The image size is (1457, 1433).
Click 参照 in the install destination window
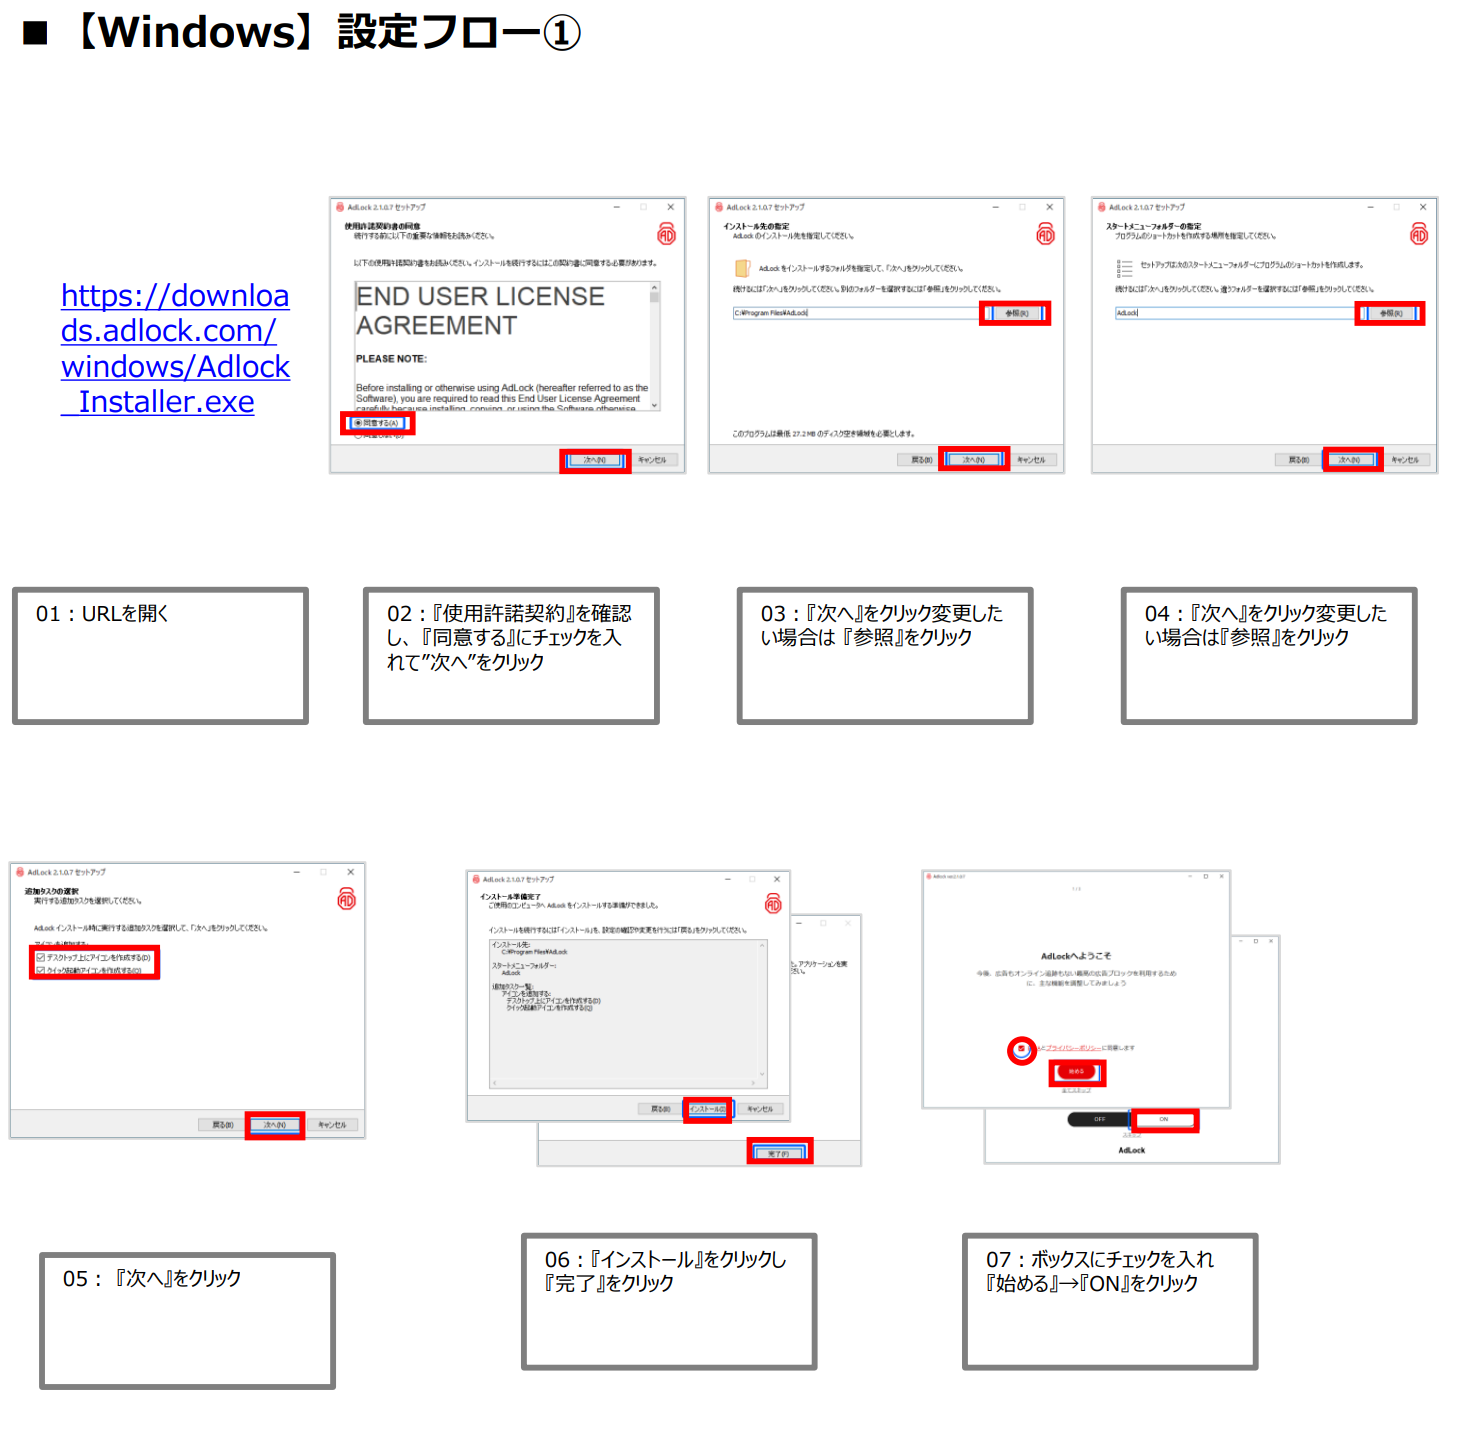pyautogui.click(x=1016, y=313)
